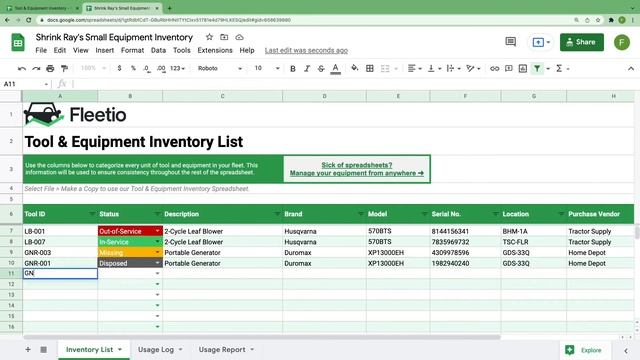Open the Format menu
The width and height of the screenshot is (640, 360).
(x=132, y=50)
